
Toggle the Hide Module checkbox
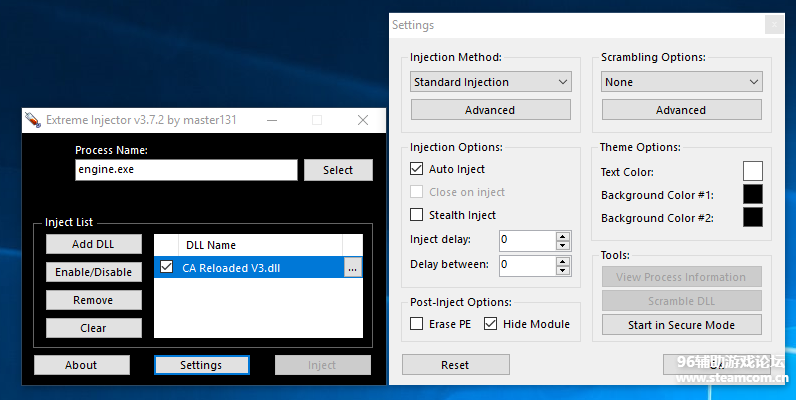pos(490,323)
